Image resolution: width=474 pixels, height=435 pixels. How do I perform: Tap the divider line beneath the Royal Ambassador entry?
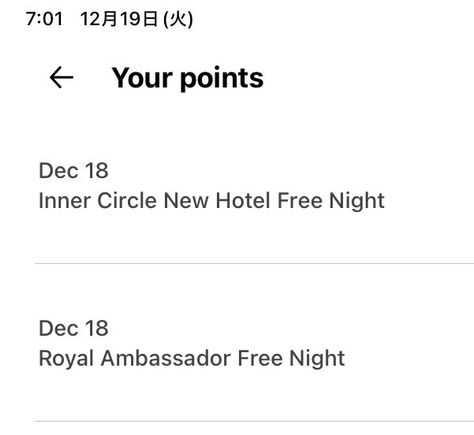click(x=254, y=421)
